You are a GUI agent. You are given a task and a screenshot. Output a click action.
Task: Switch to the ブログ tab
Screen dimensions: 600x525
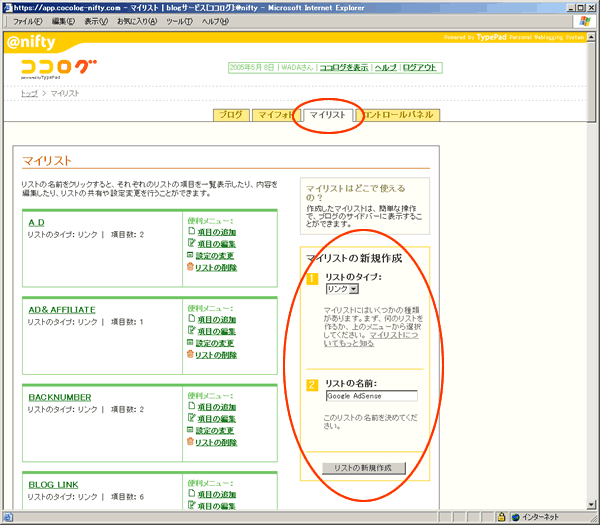[230, 115]
